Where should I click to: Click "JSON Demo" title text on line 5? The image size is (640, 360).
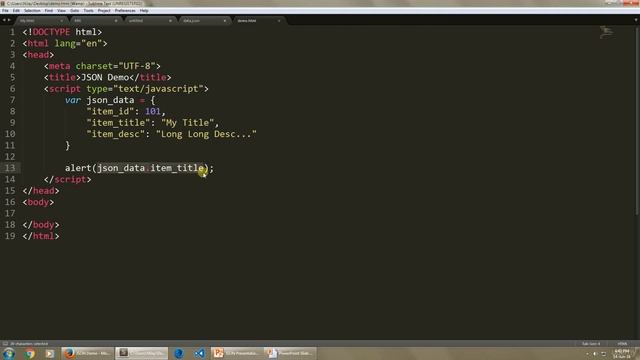[105, 78]
